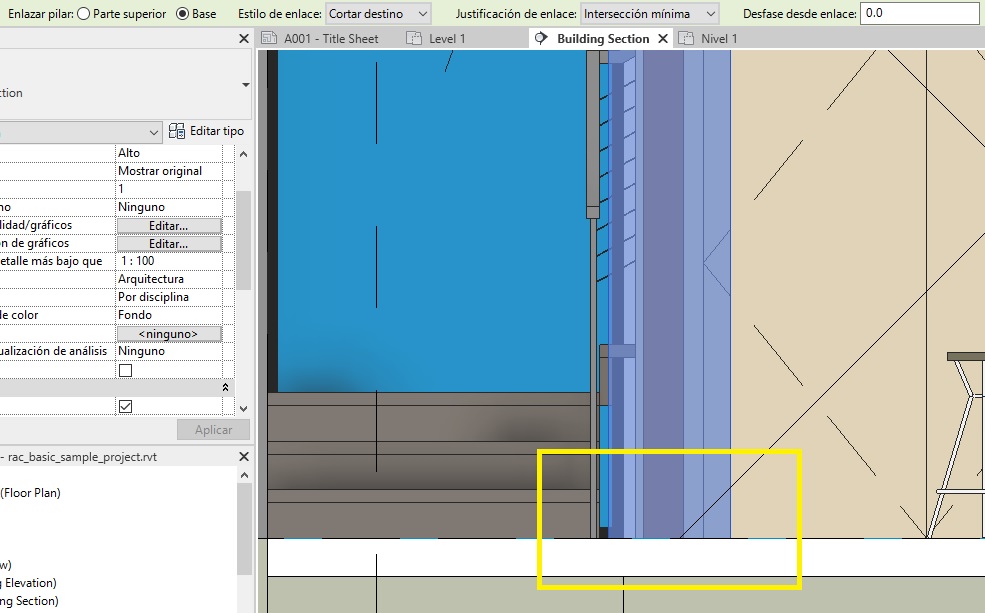Click the Editar tipo icon button
The width and height of the screenshot is (985, 613).
pyautogui.click(x=177, y=131)
